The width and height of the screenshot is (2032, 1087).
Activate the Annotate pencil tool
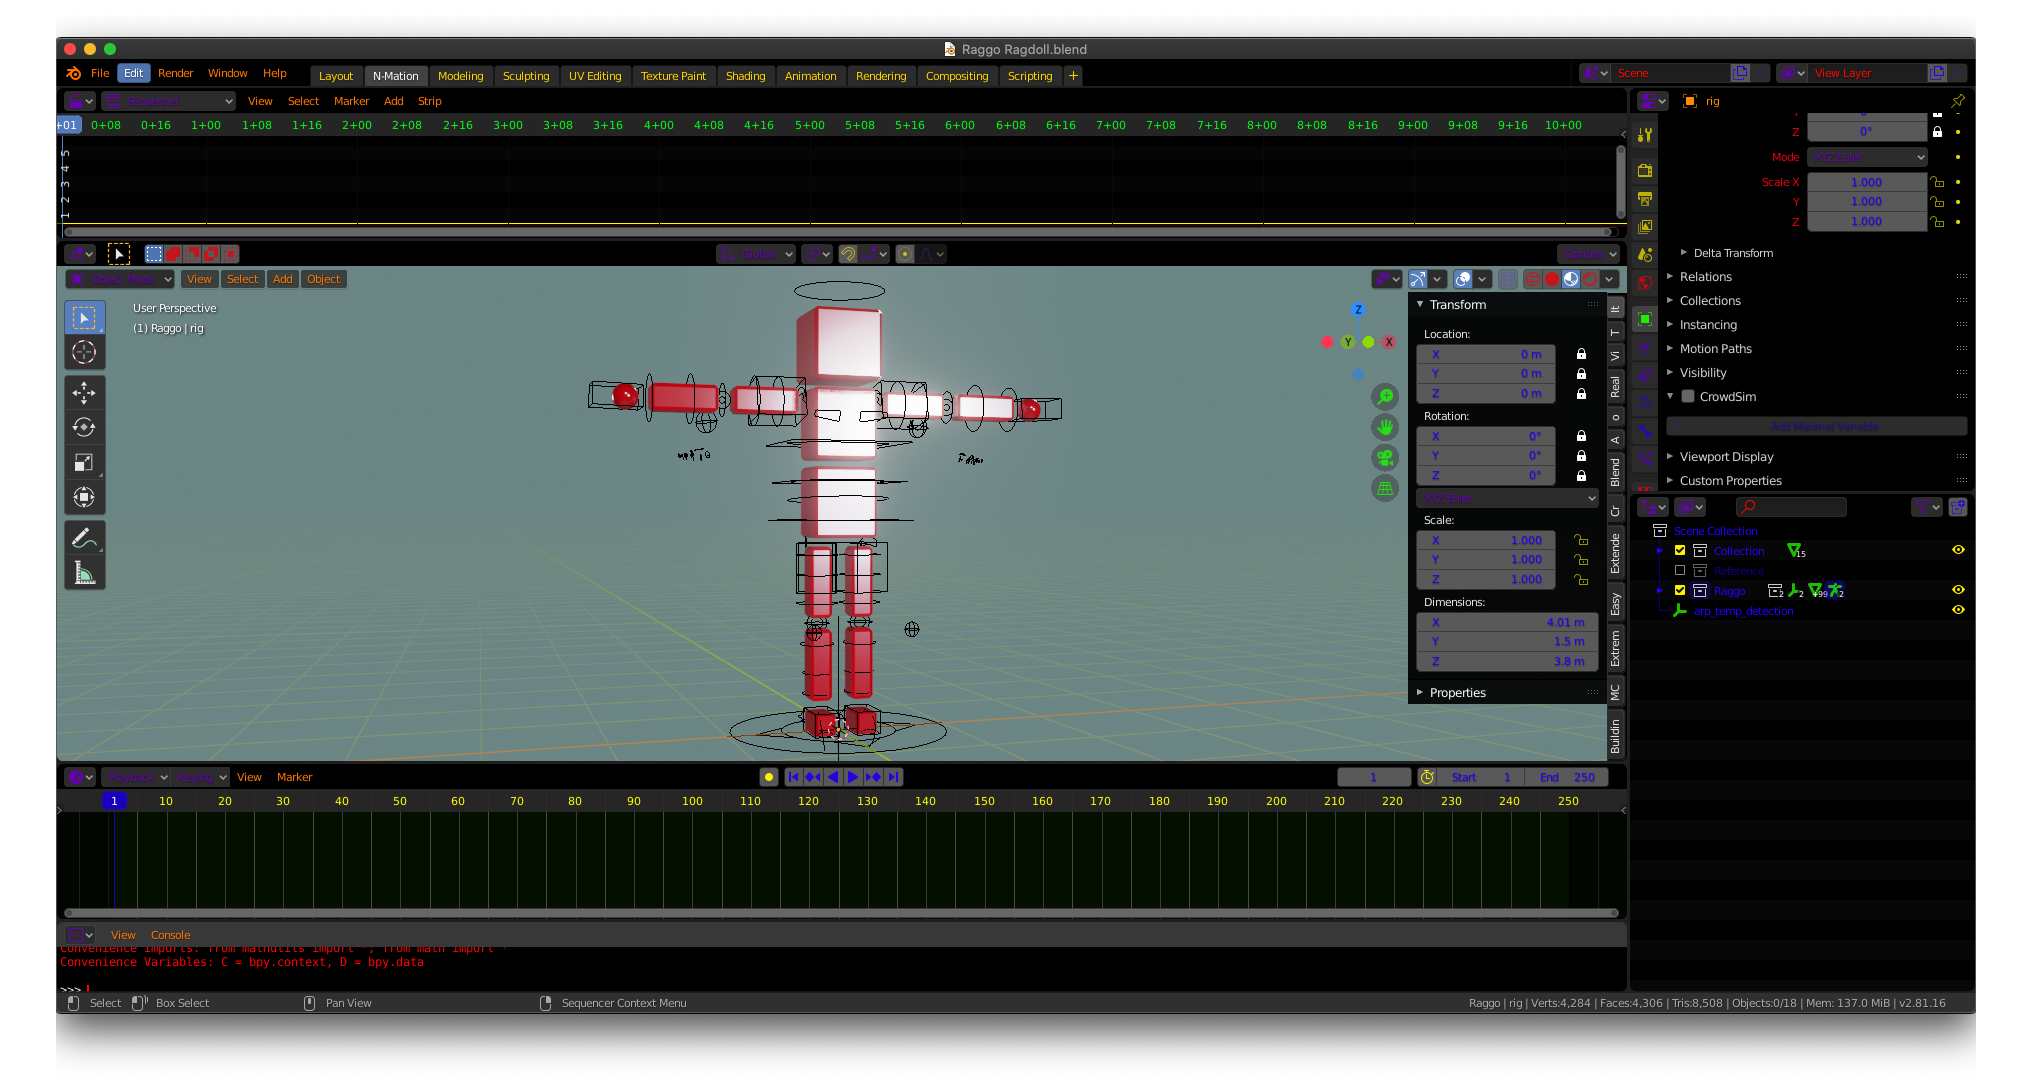pyautogui.click(x=84, y=538)
